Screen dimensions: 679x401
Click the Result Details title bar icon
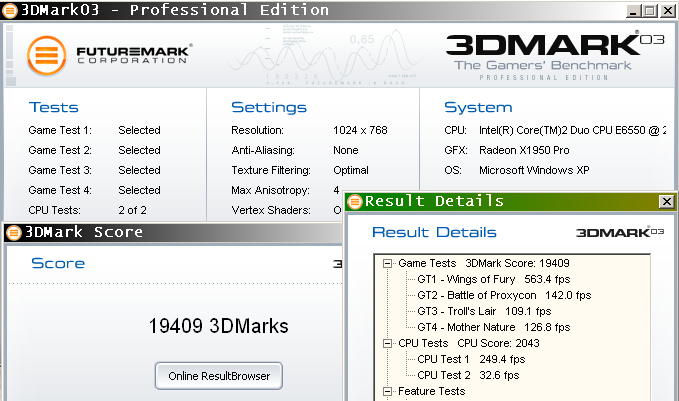[355, 201]
